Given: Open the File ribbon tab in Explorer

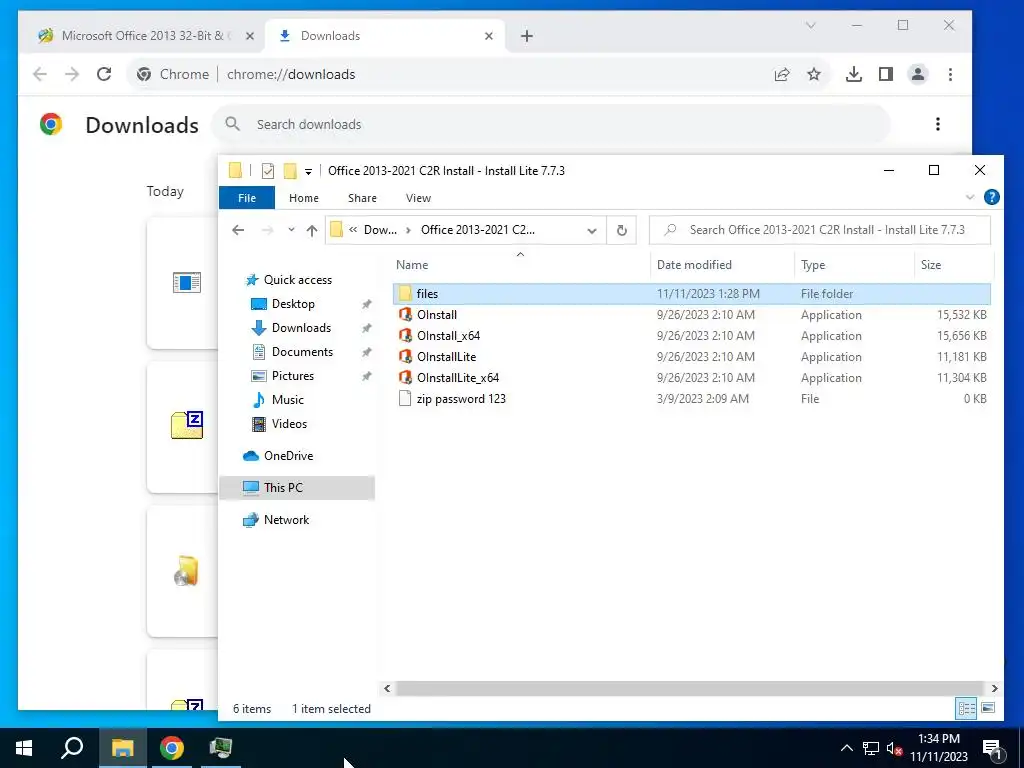Looking at the screenshot, I should click(x=247, y=198).
